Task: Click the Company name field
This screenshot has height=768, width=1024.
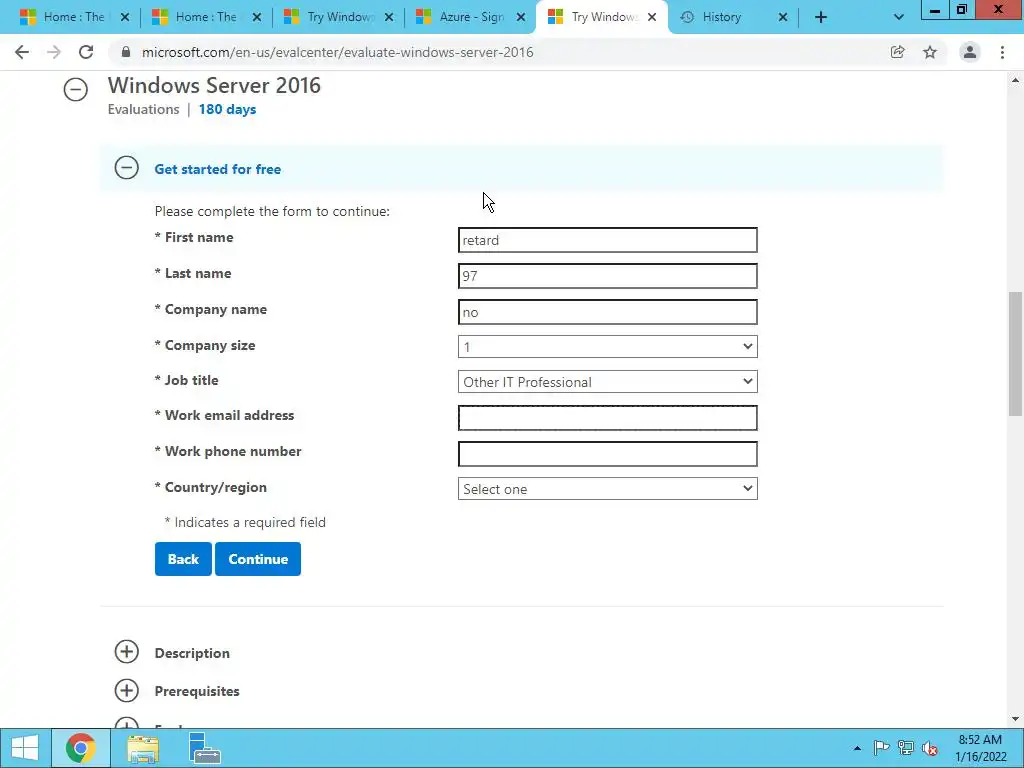Action: (x=607, y=312)
